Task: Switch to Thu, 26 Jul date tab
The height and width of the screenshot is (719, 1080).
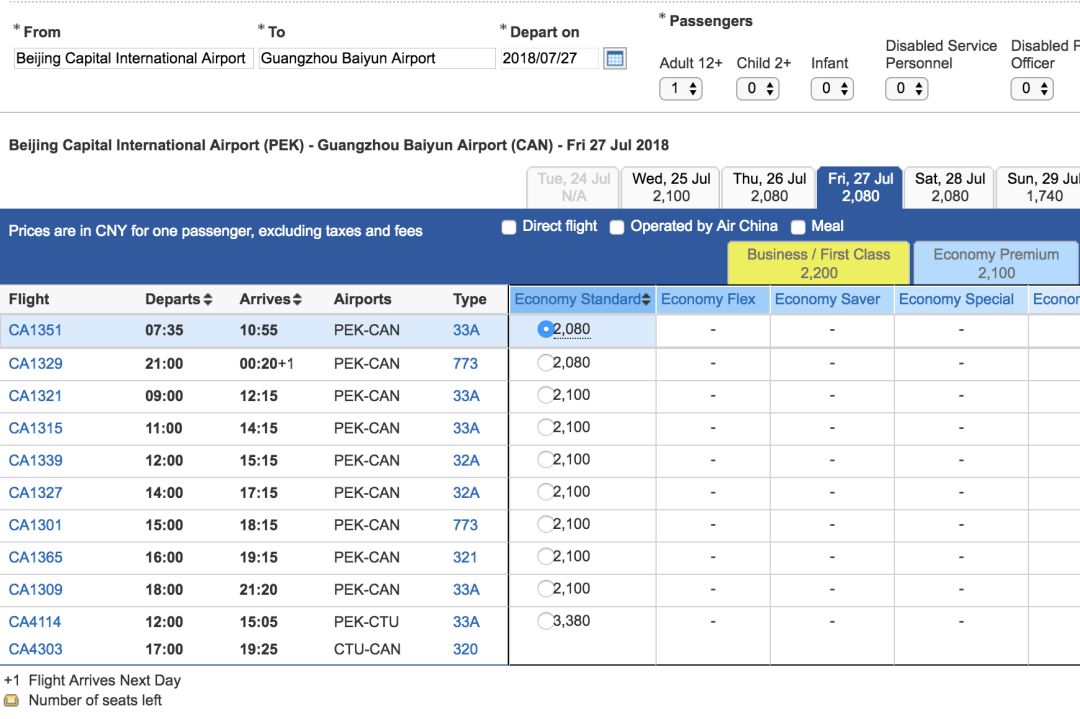Action: click(x=769, y=187)
